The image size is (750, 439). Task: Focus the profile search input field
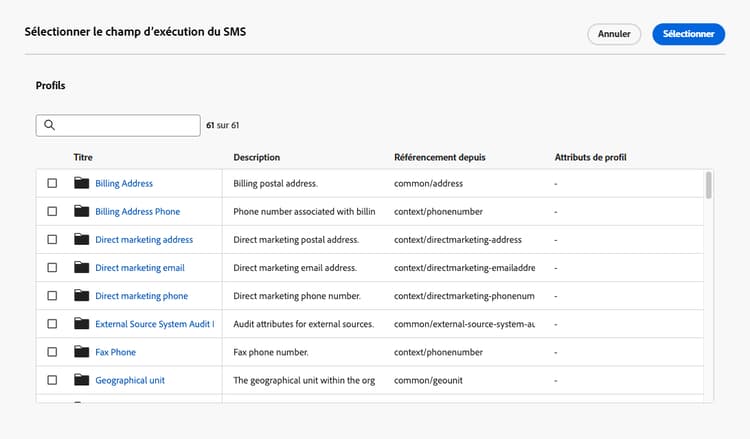[127, 125]
